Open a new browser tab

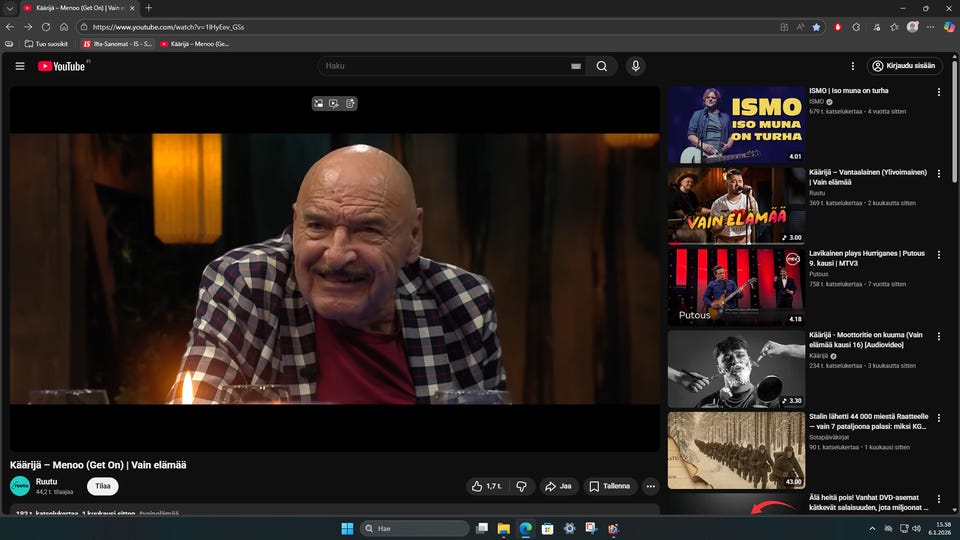coord(149,8)
